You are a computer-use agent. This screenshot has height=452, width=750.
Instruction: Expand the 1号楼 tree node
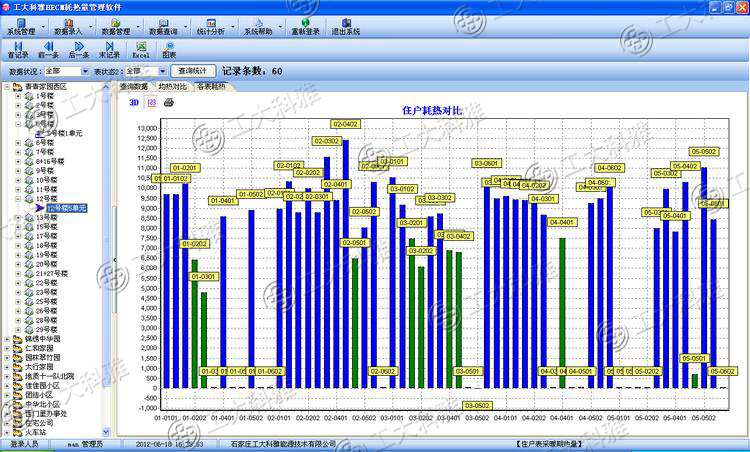pos(18,96)
